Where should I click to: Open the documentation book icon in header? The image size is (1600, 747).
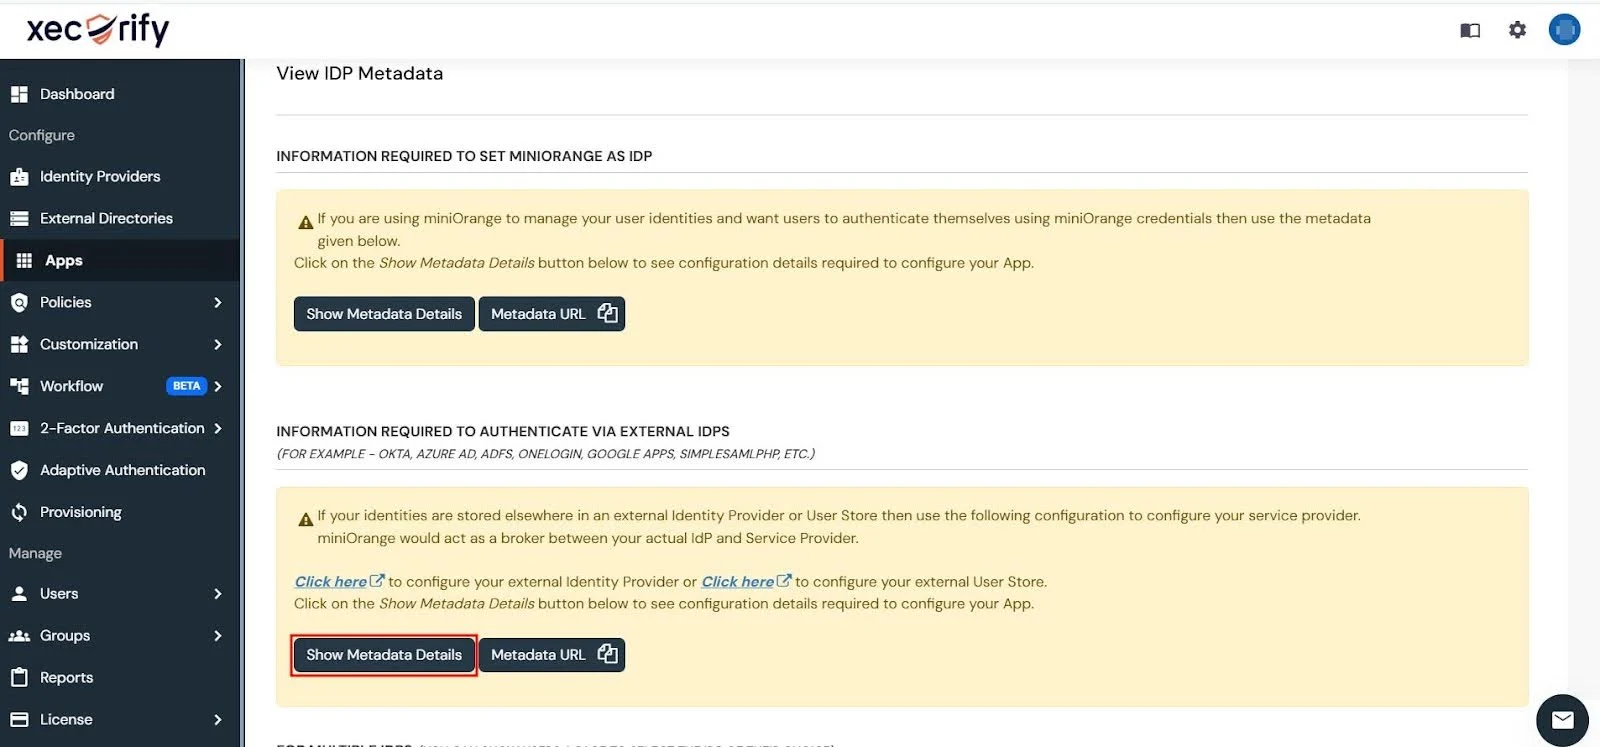[1470, 30]
